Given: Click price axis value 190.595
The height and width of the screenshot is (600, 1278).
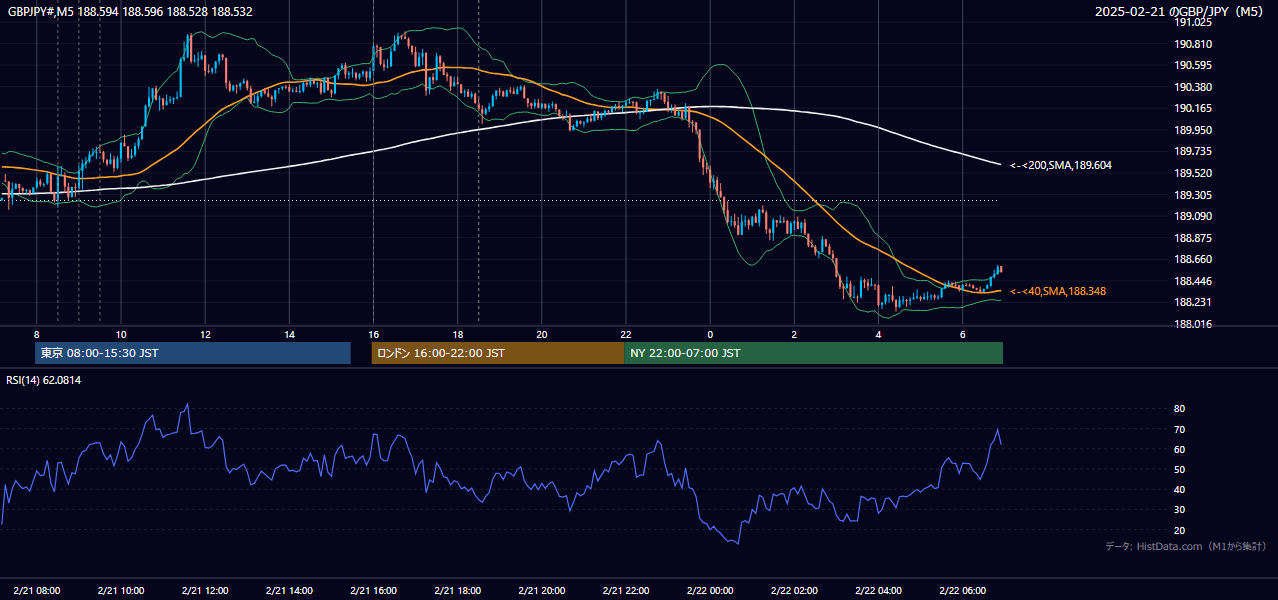Looking at the screenshot, I should click(1193, 65).
